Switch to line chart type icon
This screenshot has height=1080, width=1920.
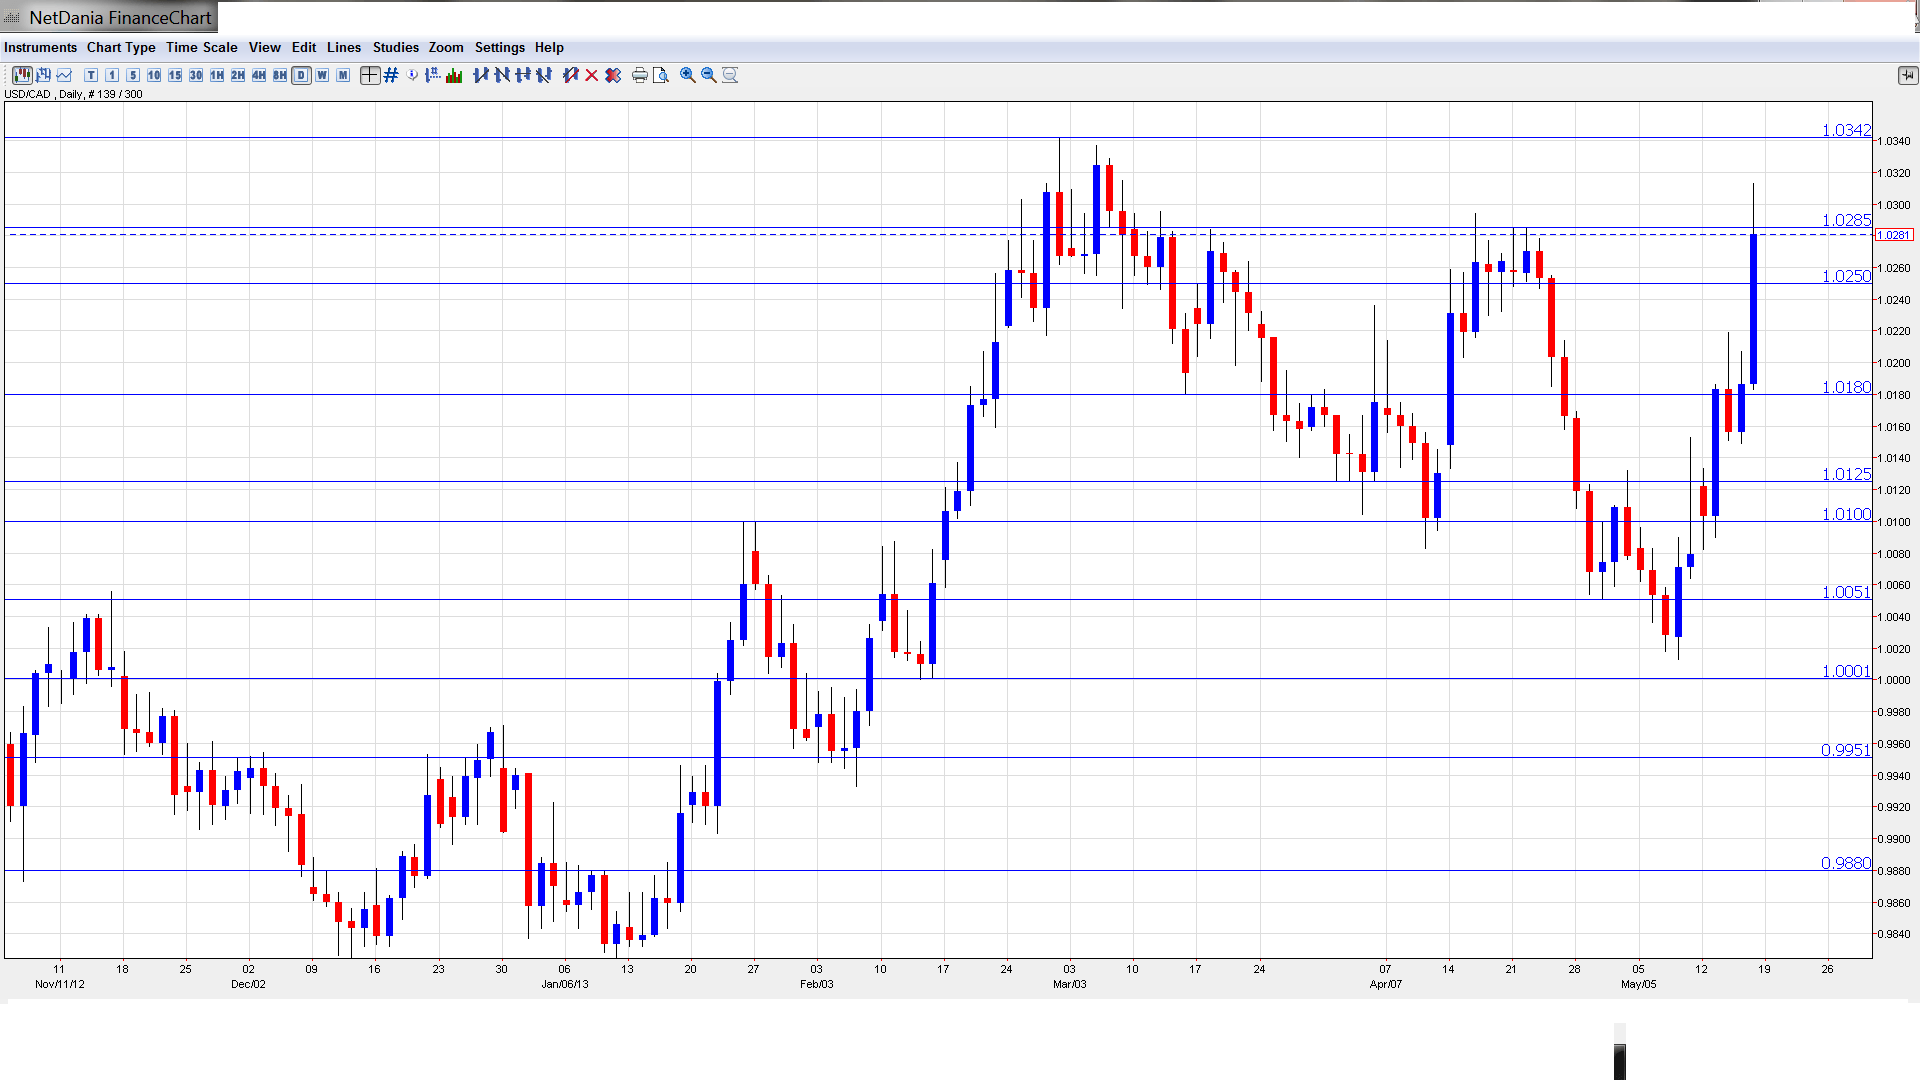[65, 75]
